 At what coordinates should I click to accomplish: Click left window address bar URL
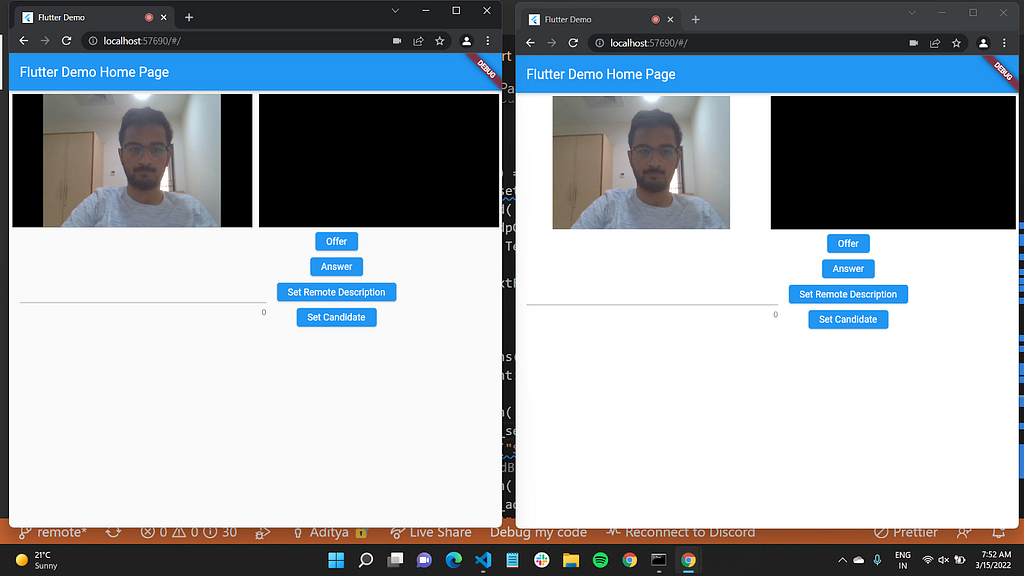tap(142, 40)
